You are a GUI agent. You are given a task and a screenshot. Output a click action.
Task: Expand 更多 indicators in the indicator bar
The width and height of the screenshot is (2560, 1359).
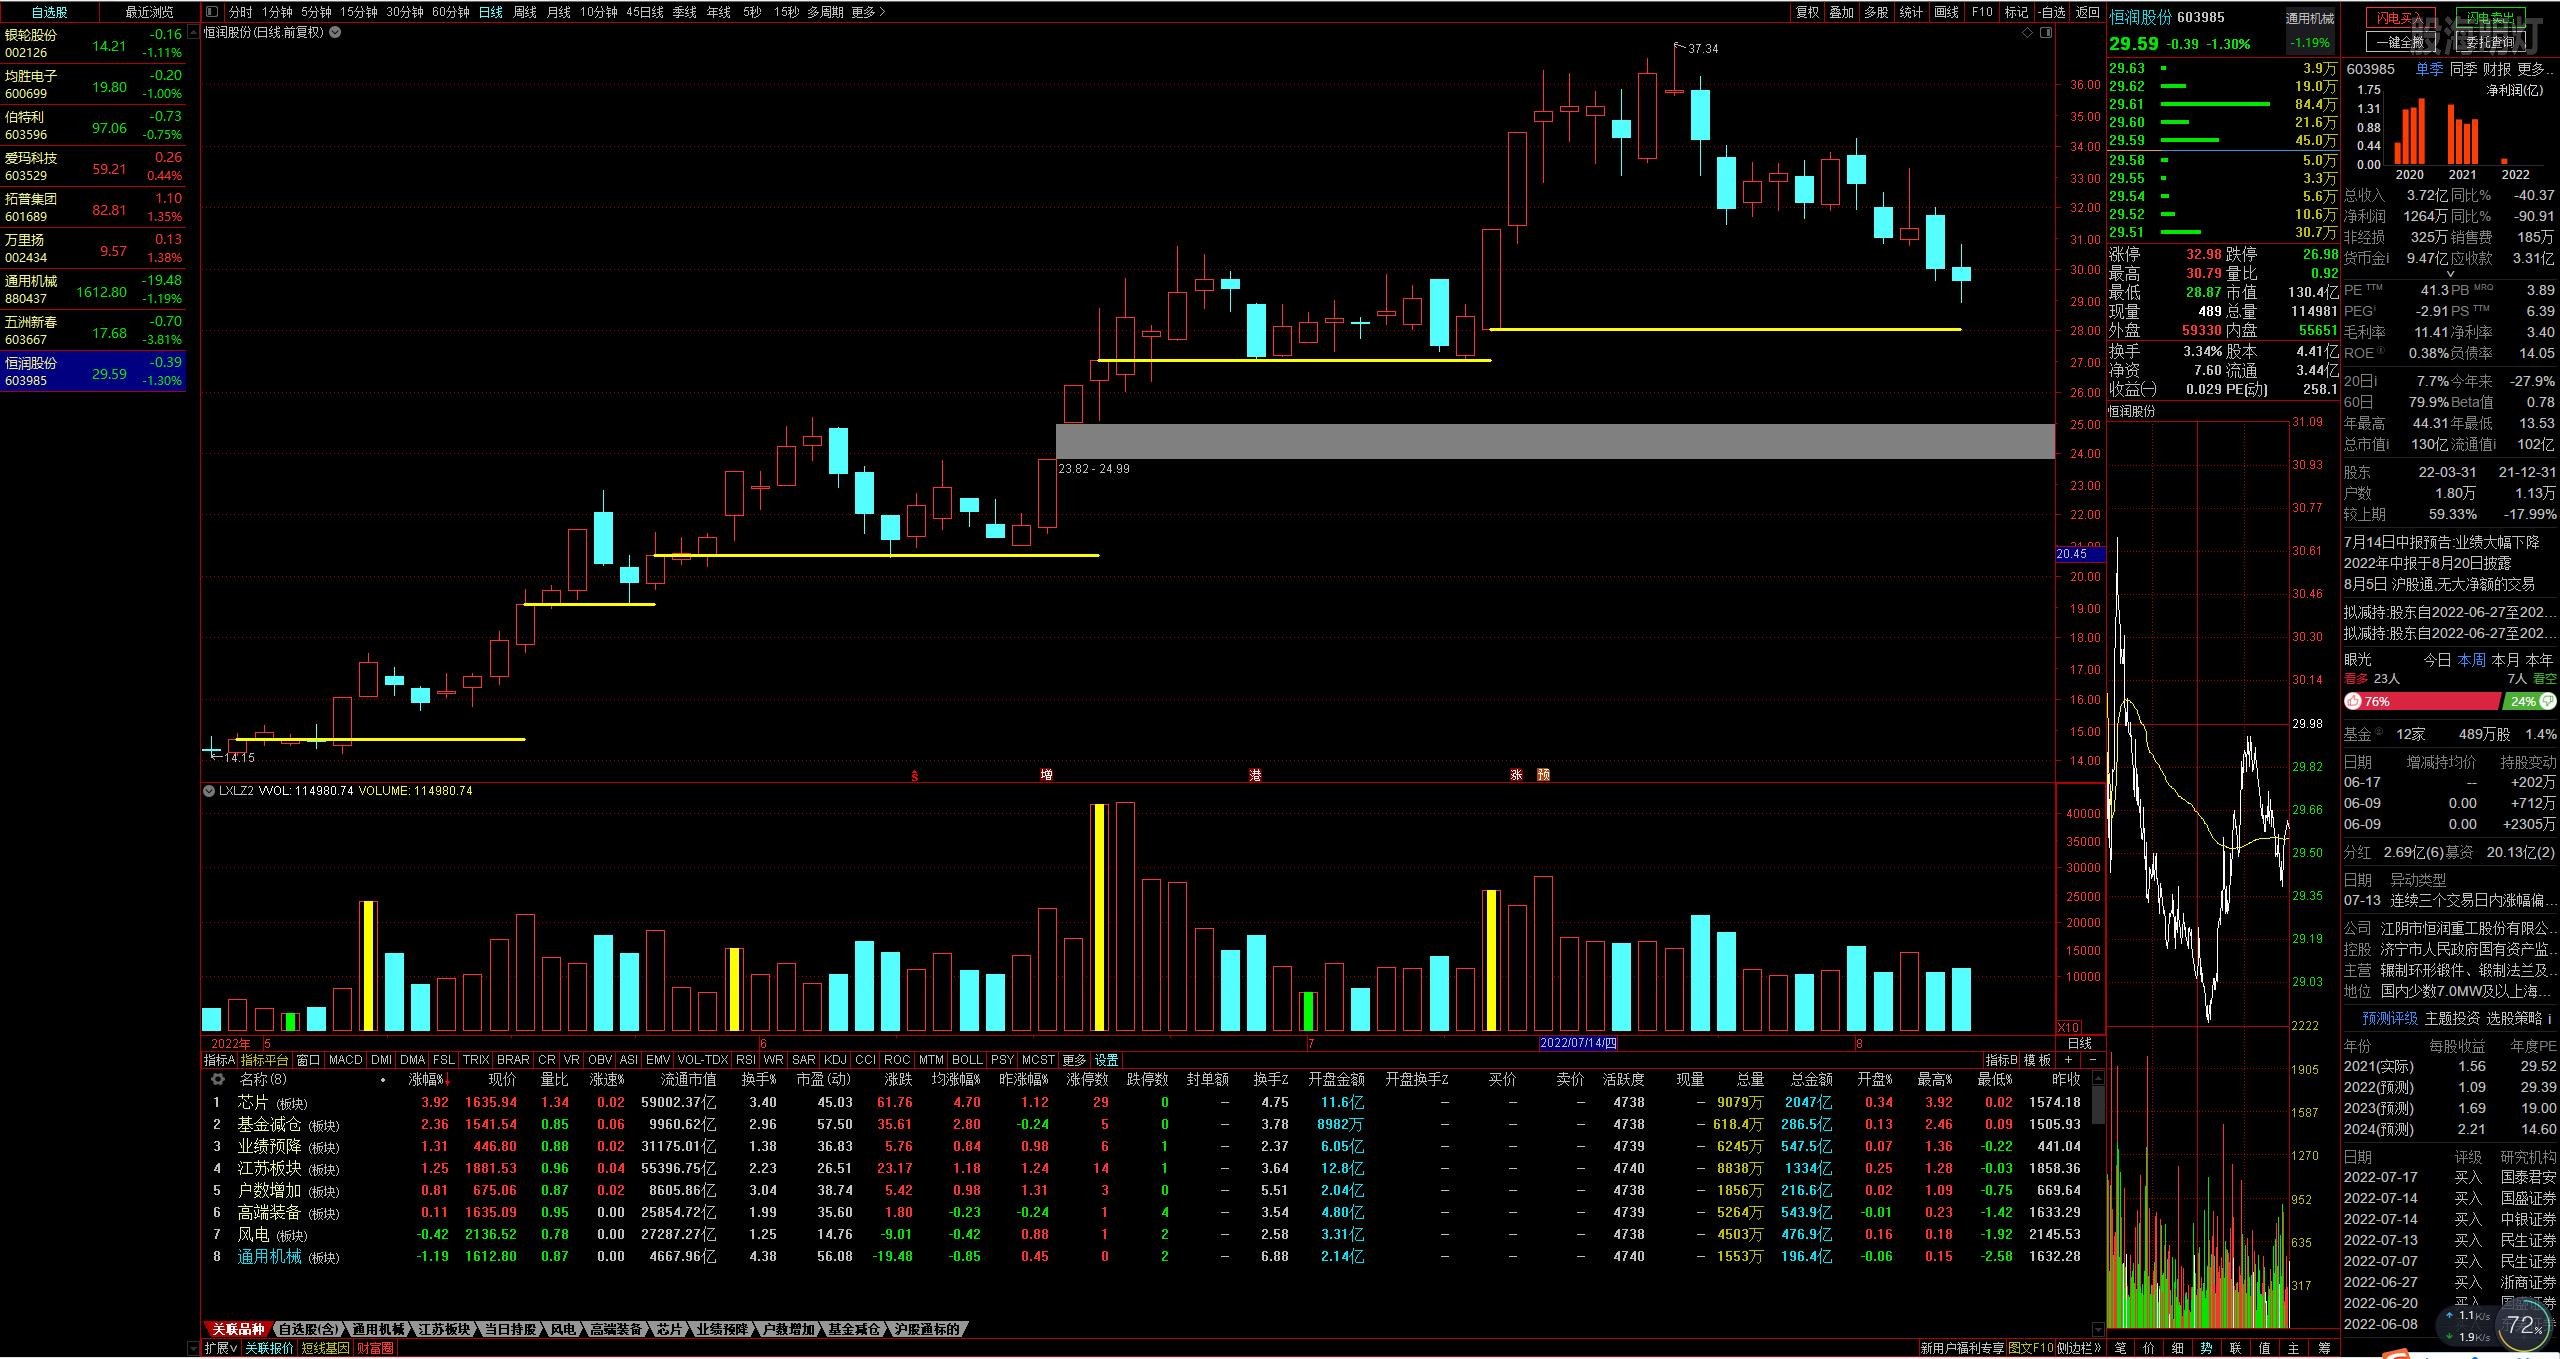pos(1074,1060)
